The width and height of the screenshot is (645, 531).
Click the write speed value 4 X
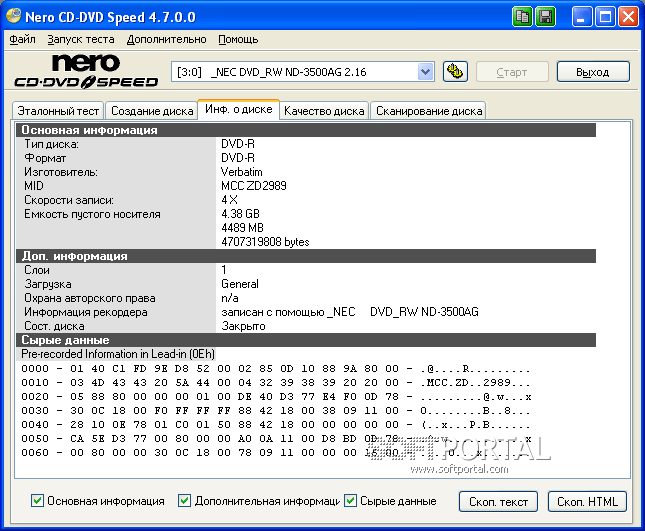coord(229,200)
